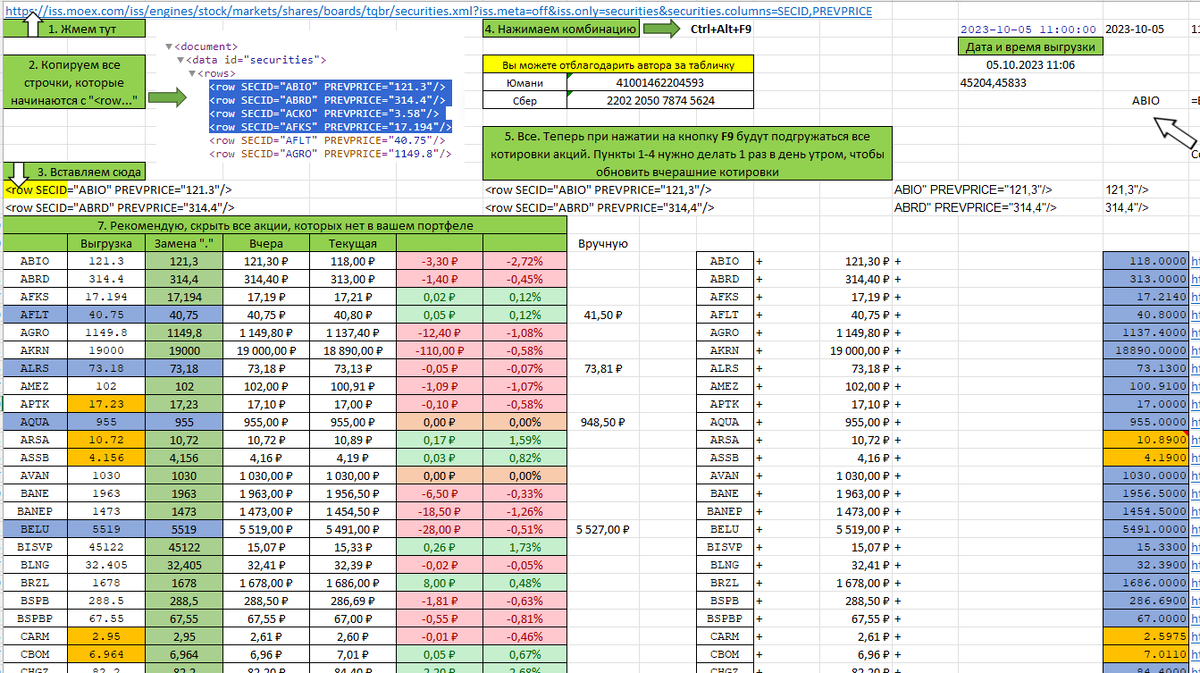Click the "Вручную" label
The width and height of the screenshot is (1200, 673).
pyautogui.click(x=603, y=243)
